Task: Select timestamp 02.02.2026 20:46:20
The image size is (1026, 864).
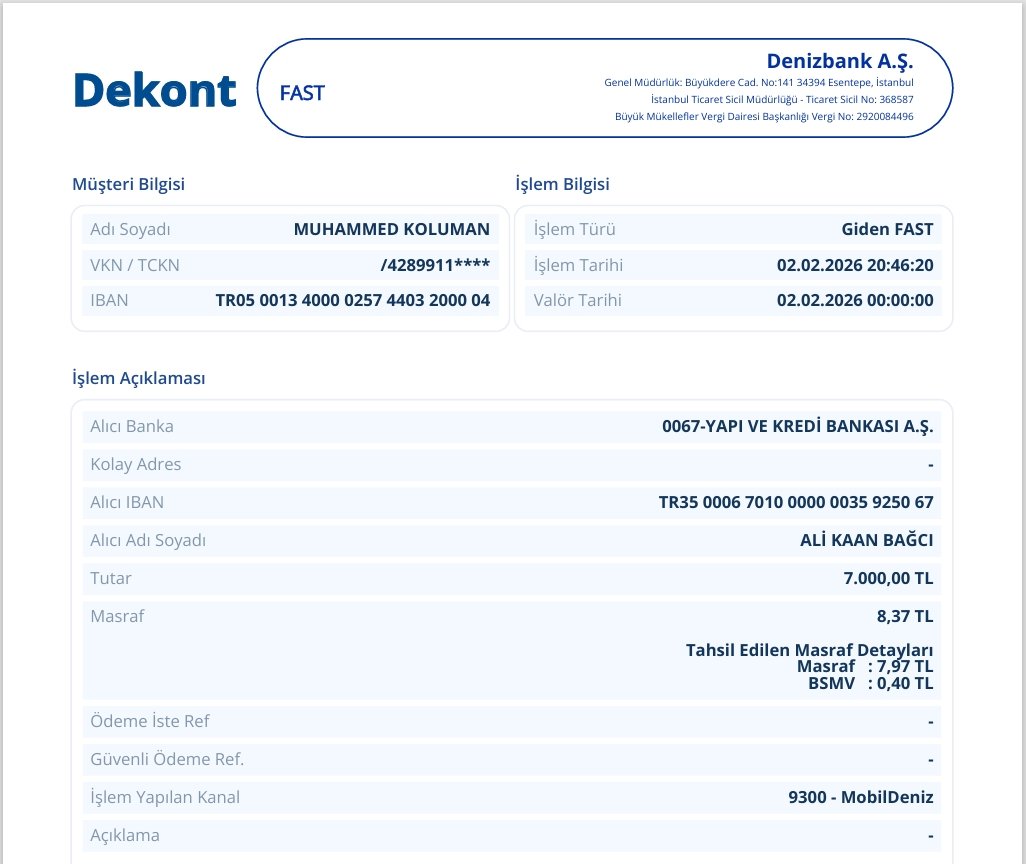Action: coord(855,265)
